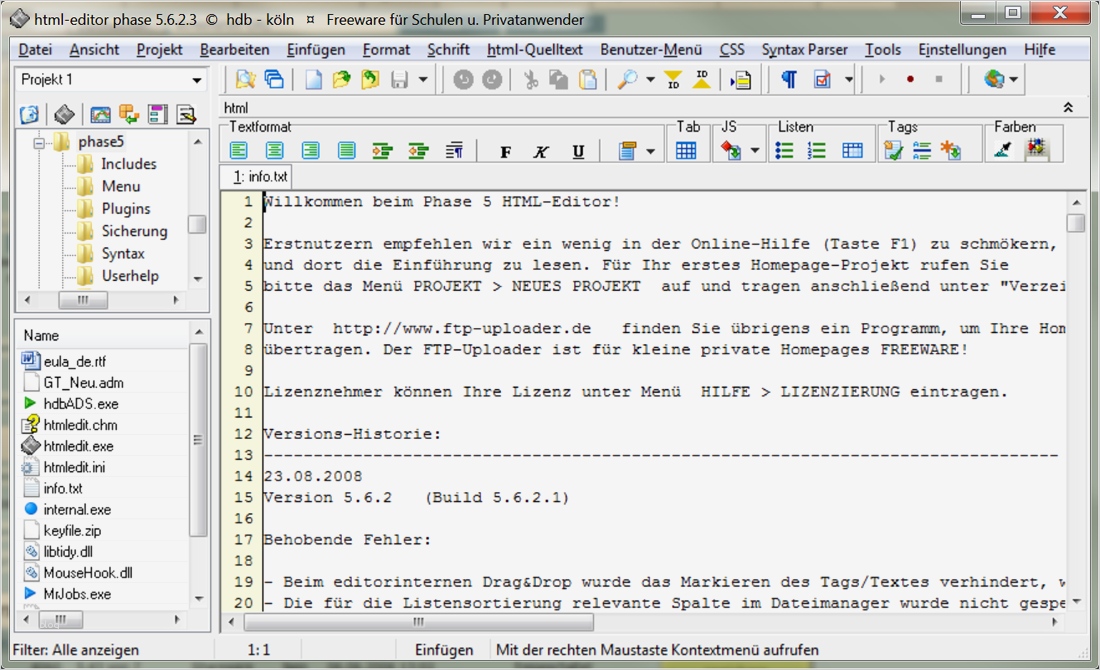Select the Includes folder in tree
Screen dimensions: 1100x670
coord(128,164)
